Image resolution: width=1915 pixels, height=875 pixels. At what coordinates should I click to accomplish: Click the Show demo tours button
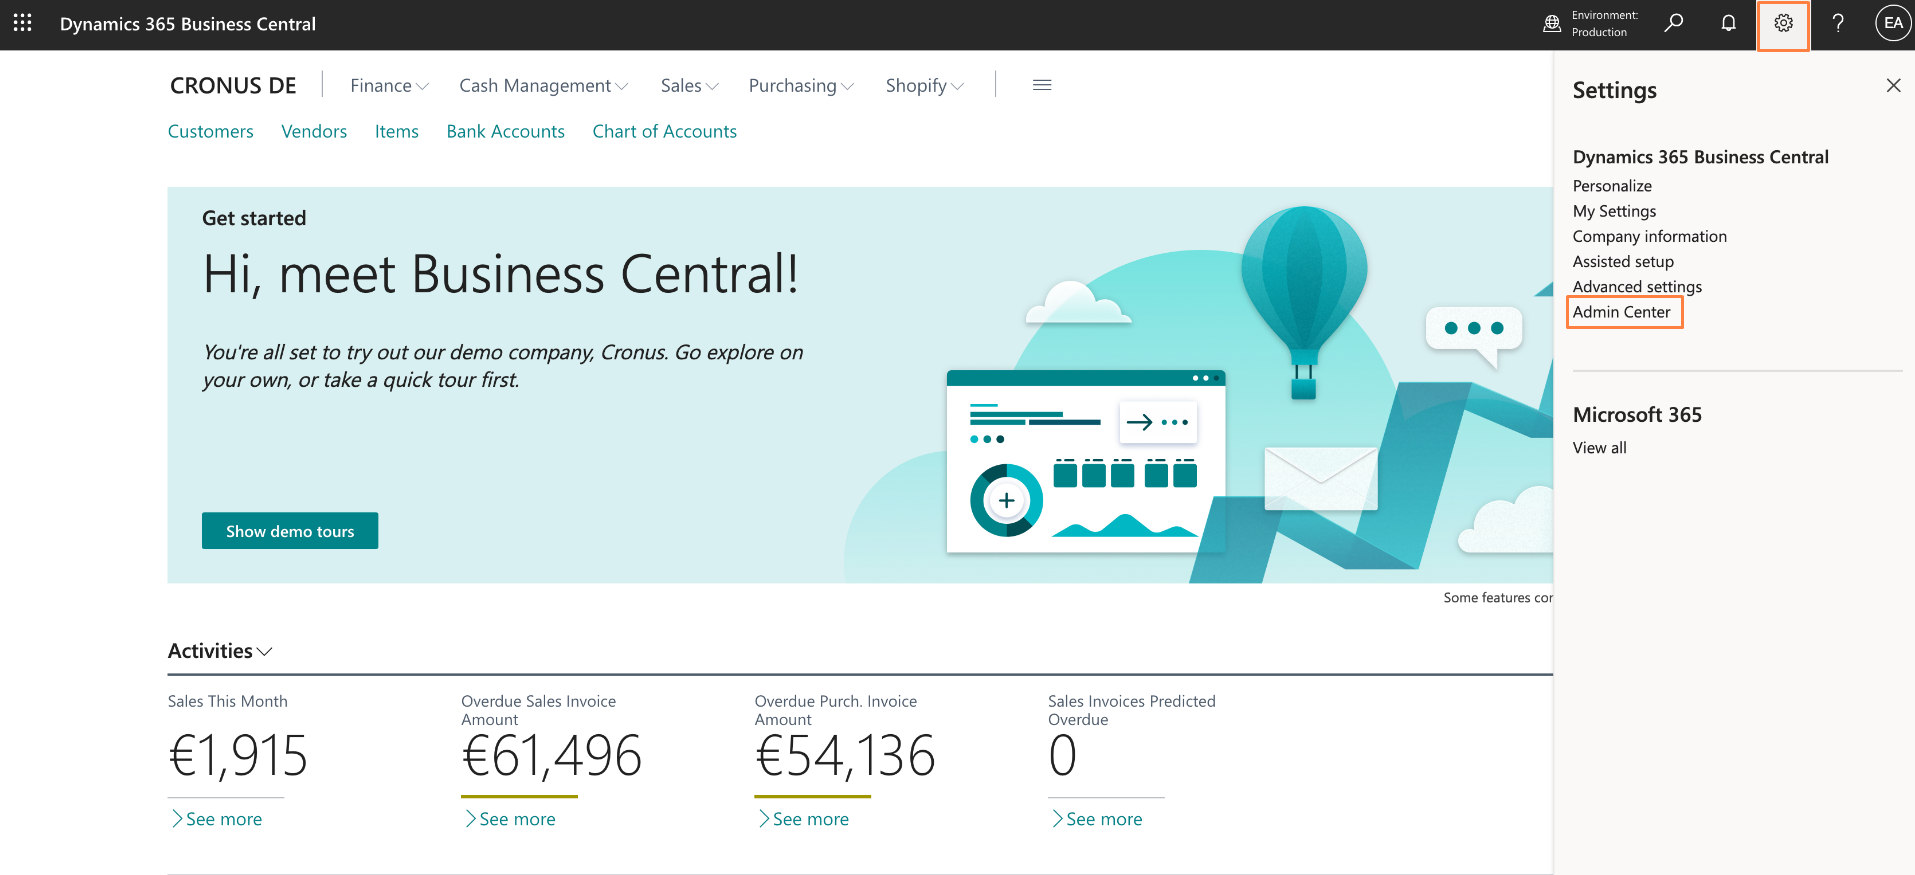290,531
